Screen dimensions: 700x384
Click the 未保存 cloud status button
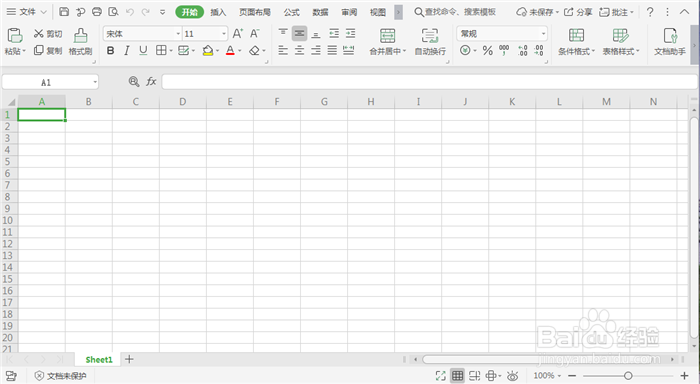(538, 12)
